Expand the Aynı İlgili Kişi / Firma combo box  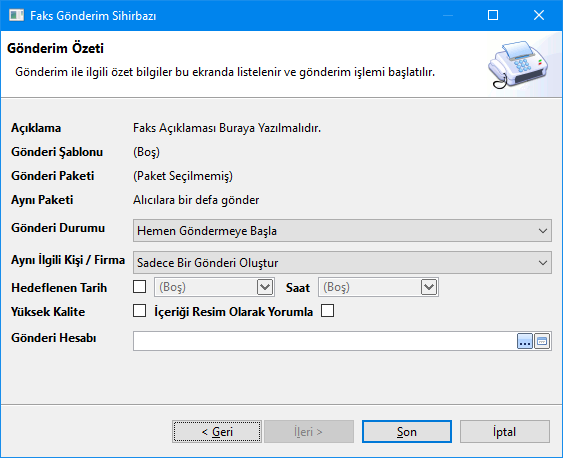pos(342,262)
